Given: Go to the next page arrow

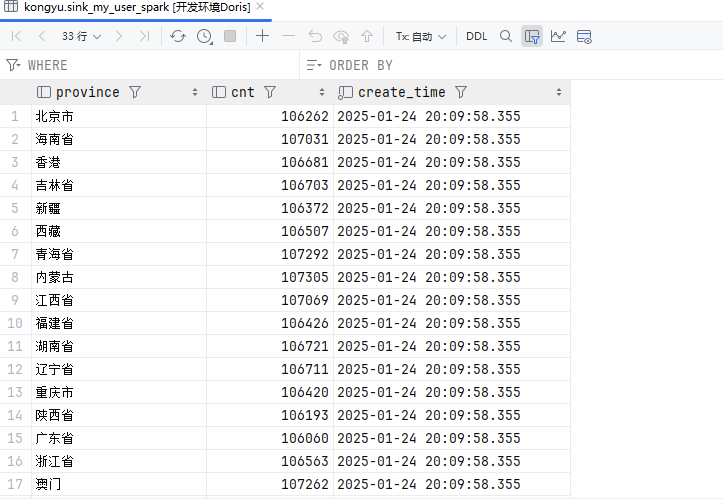Looking at the screenshot, I should pos(119,36).
